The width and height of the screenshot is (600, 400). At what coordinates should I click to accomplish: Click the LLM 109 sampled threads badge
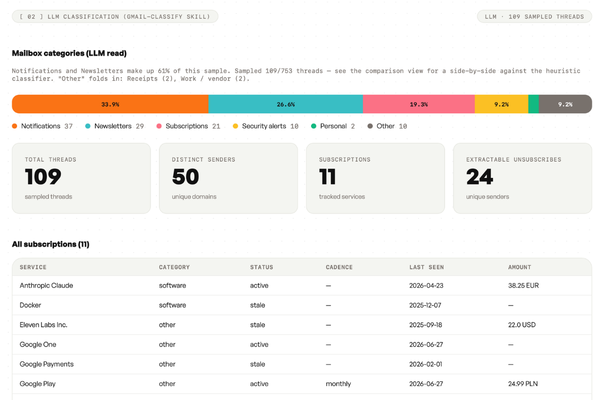(534, 16)
